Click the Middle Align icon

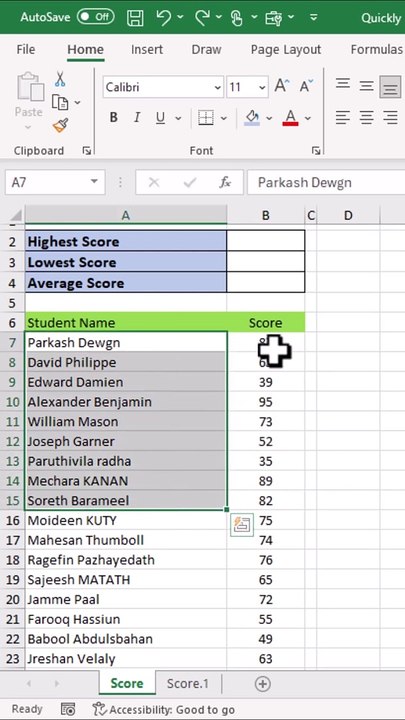366,85
